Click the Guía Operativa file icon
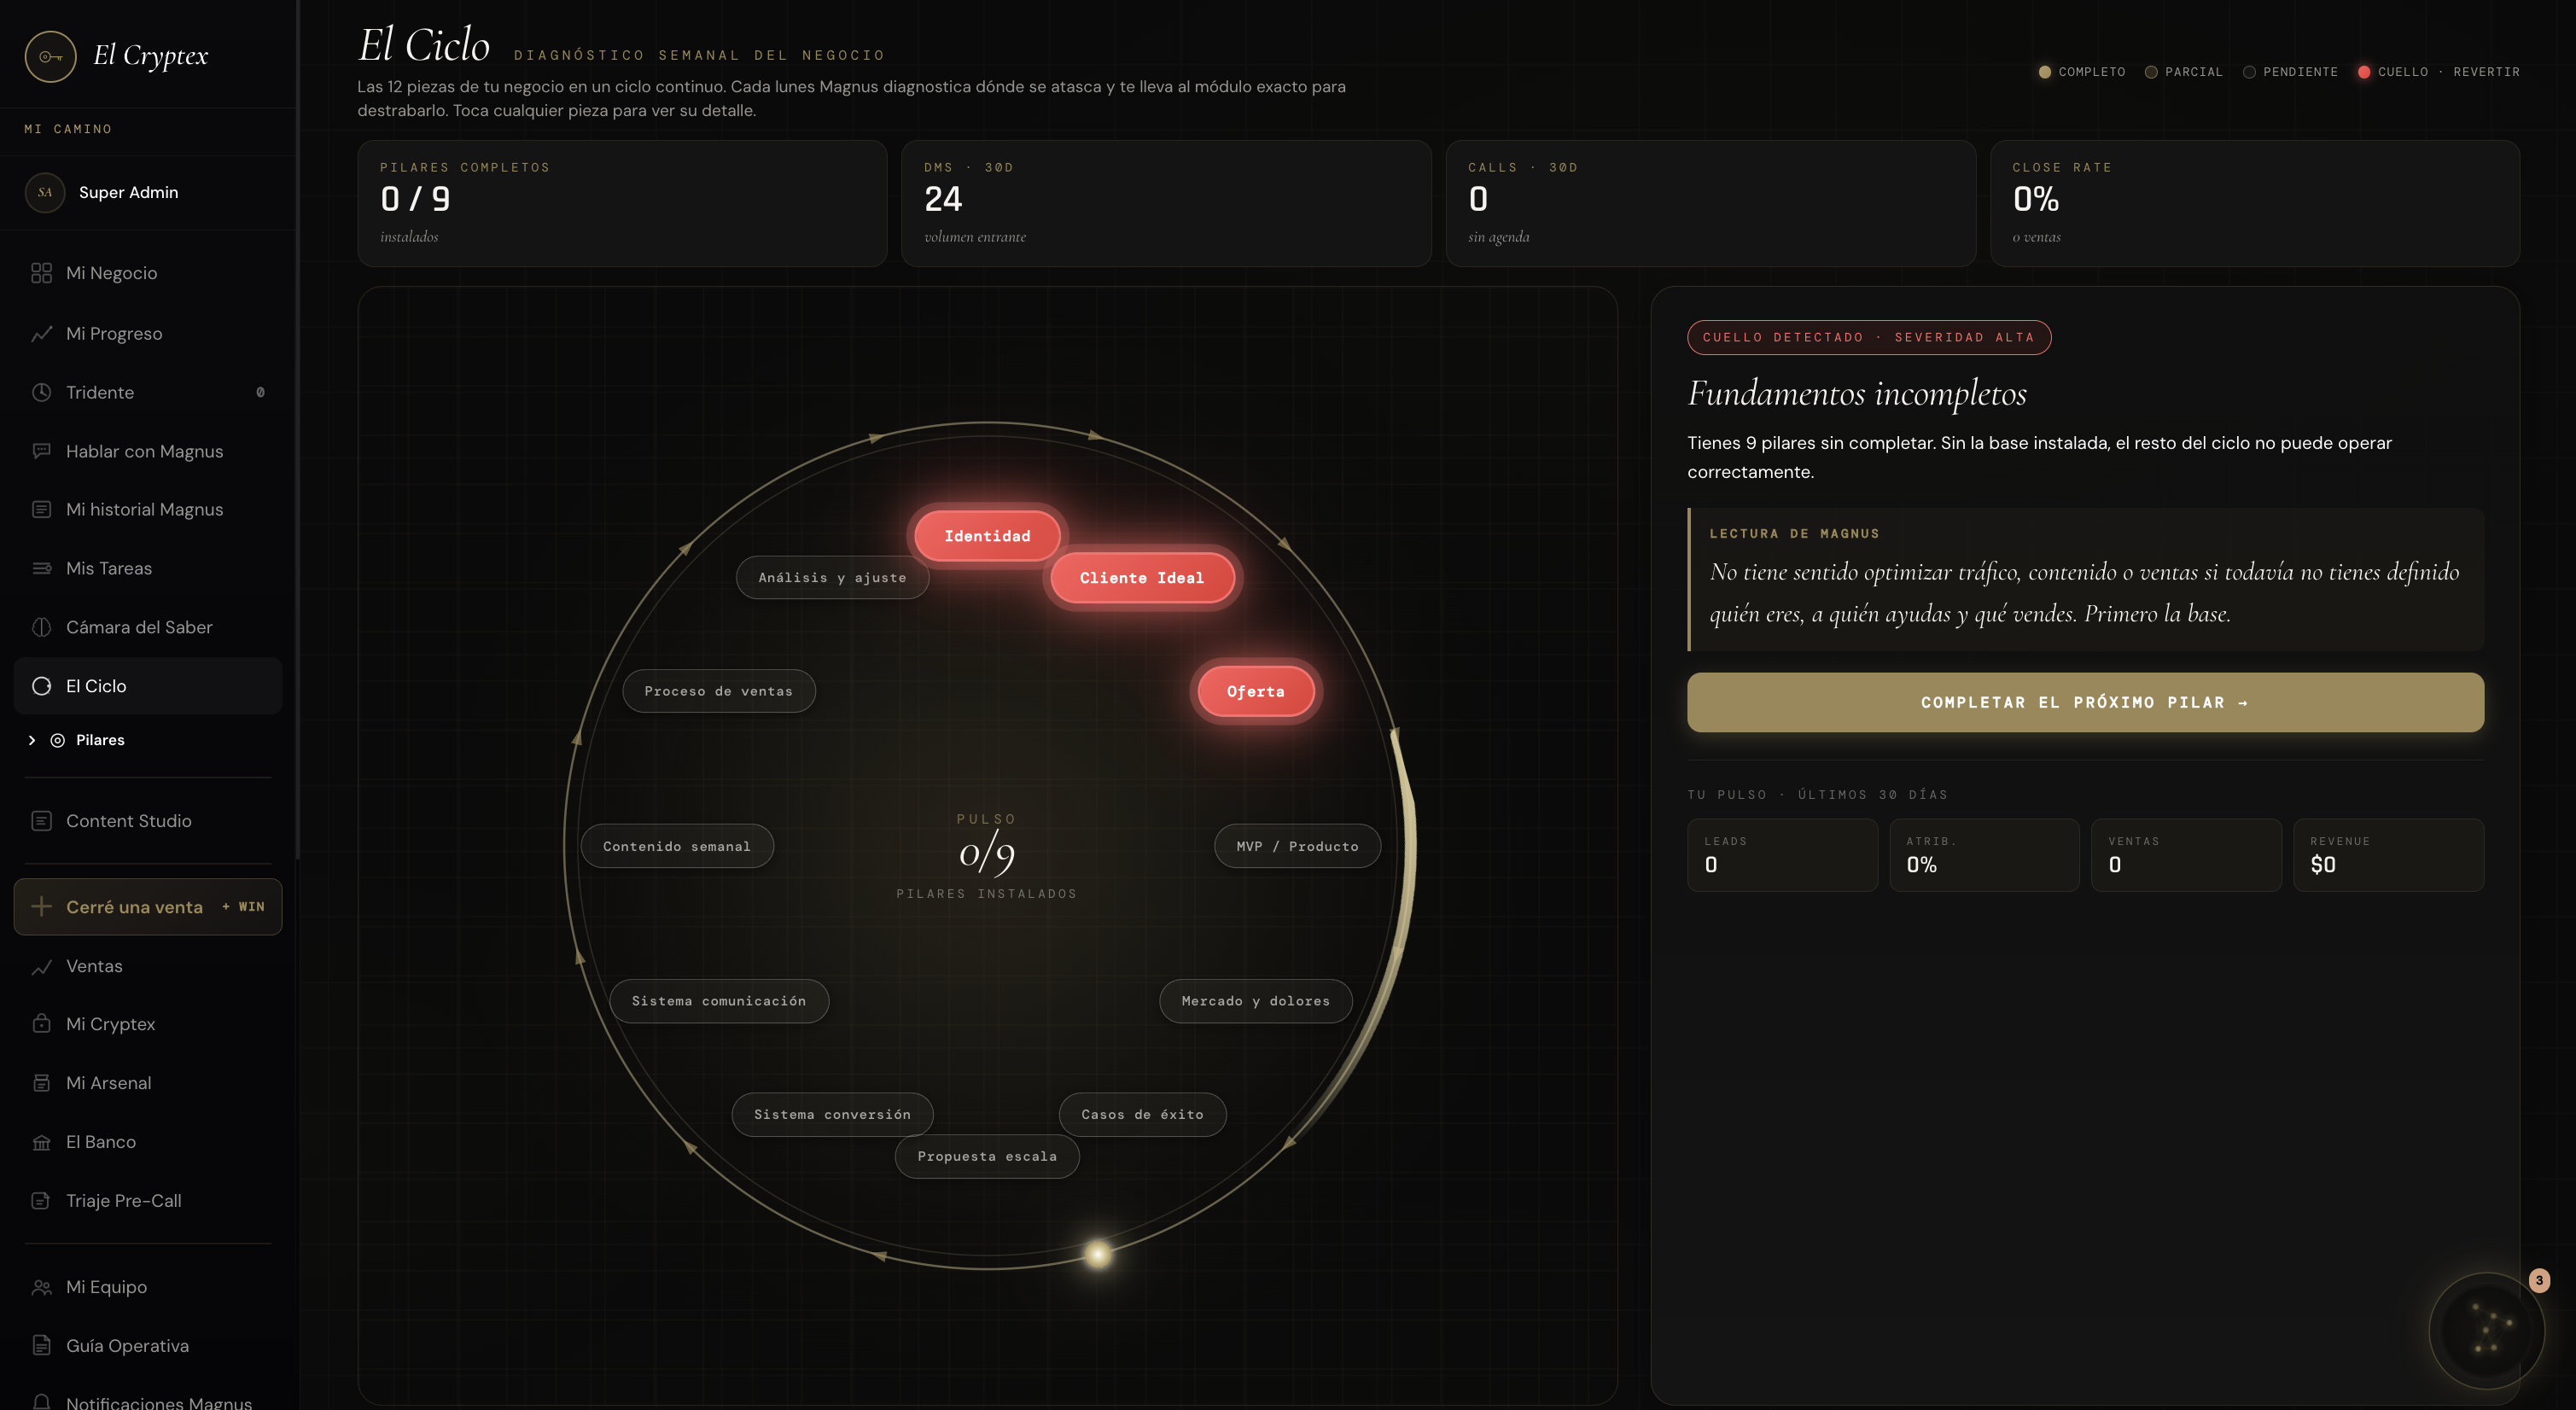This screenshot has height=1410, width=2576. click(x=41, y=1346)
